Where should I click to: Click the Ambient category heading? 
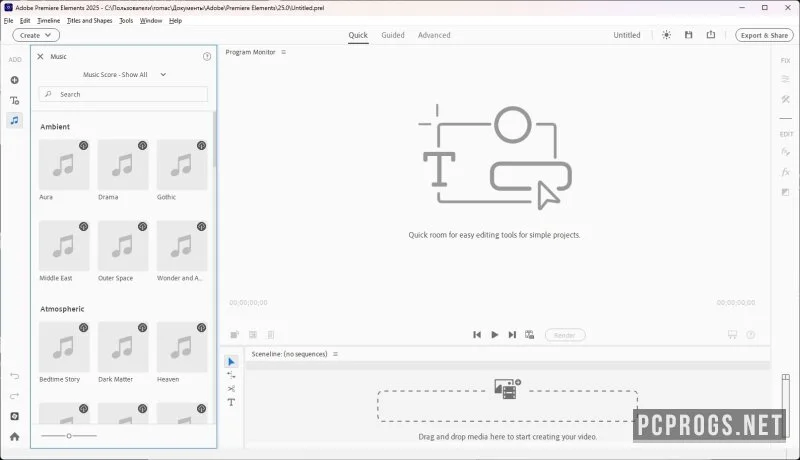pos(55,126)
